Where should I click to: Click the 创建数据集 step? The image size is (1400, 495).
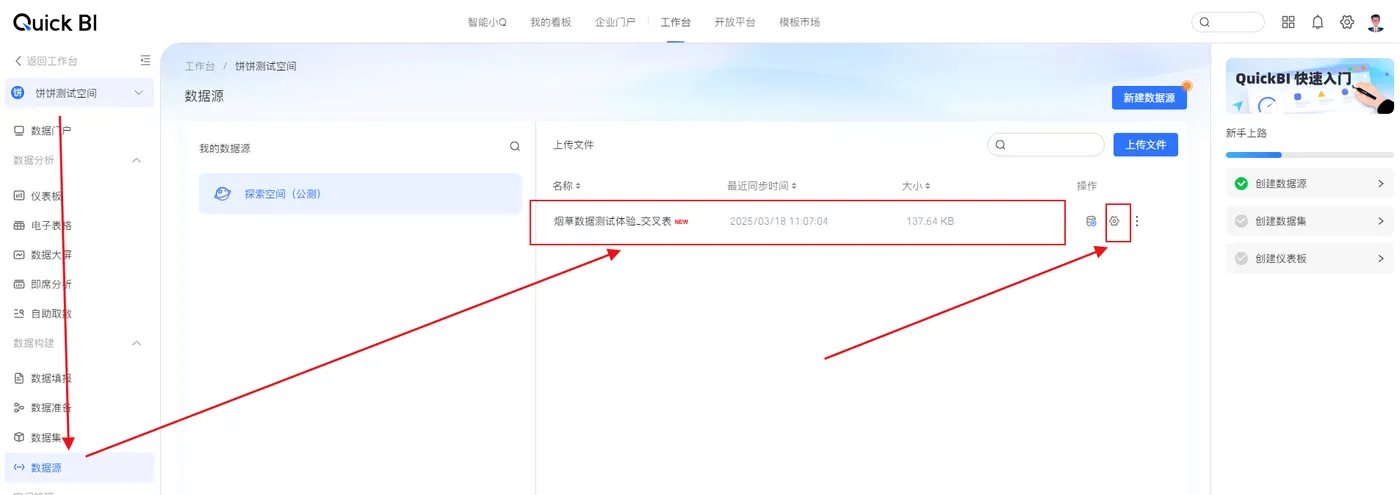coord(1310,221)
